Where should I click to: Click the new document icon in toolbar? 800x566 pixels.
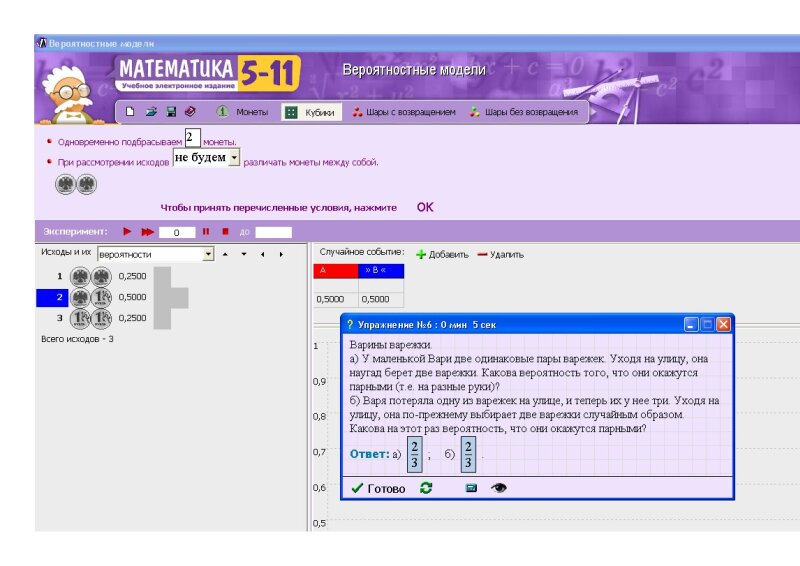pos(131,112)
